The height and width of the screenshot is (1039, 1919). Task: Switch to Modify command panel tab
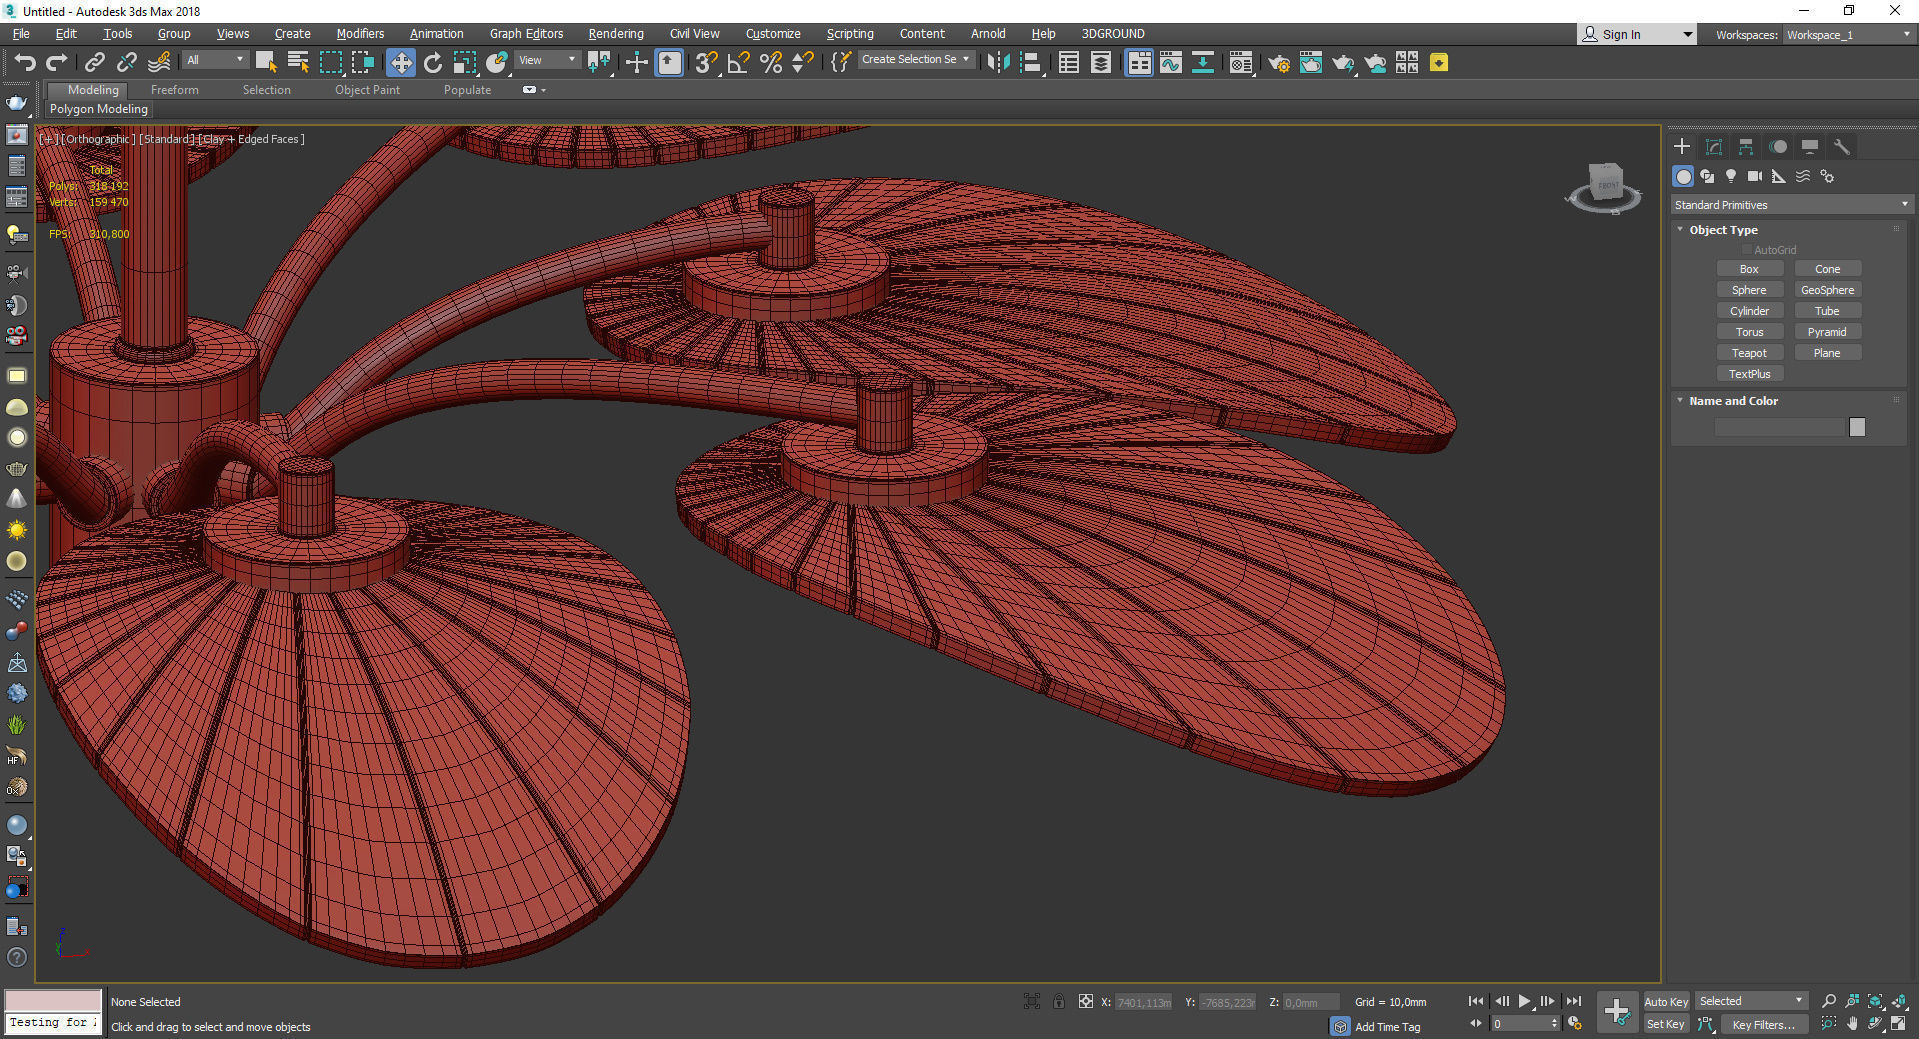tap(1714, 147)
